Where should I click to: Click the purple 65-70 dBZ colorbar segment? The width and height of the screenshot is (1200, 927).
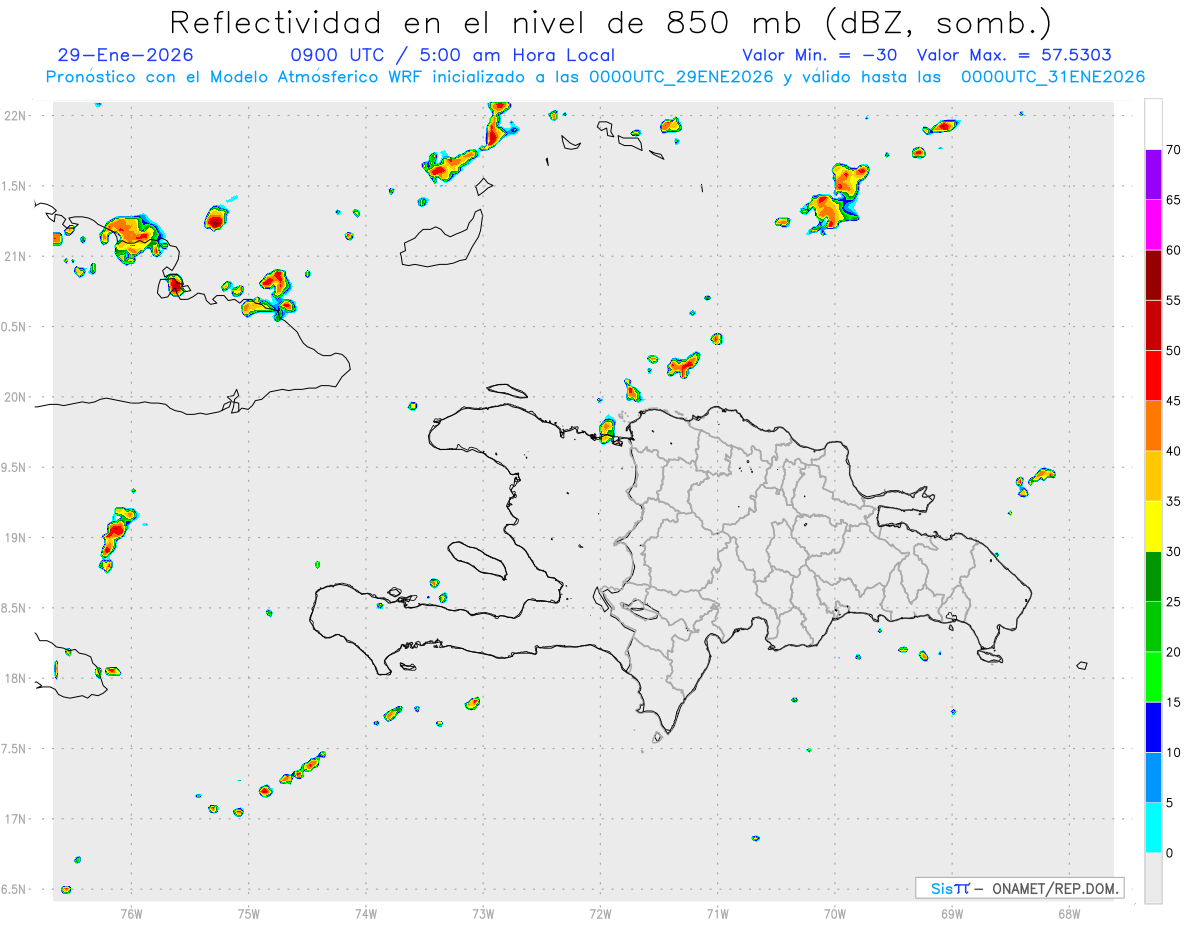click(x=1153, y=175)
